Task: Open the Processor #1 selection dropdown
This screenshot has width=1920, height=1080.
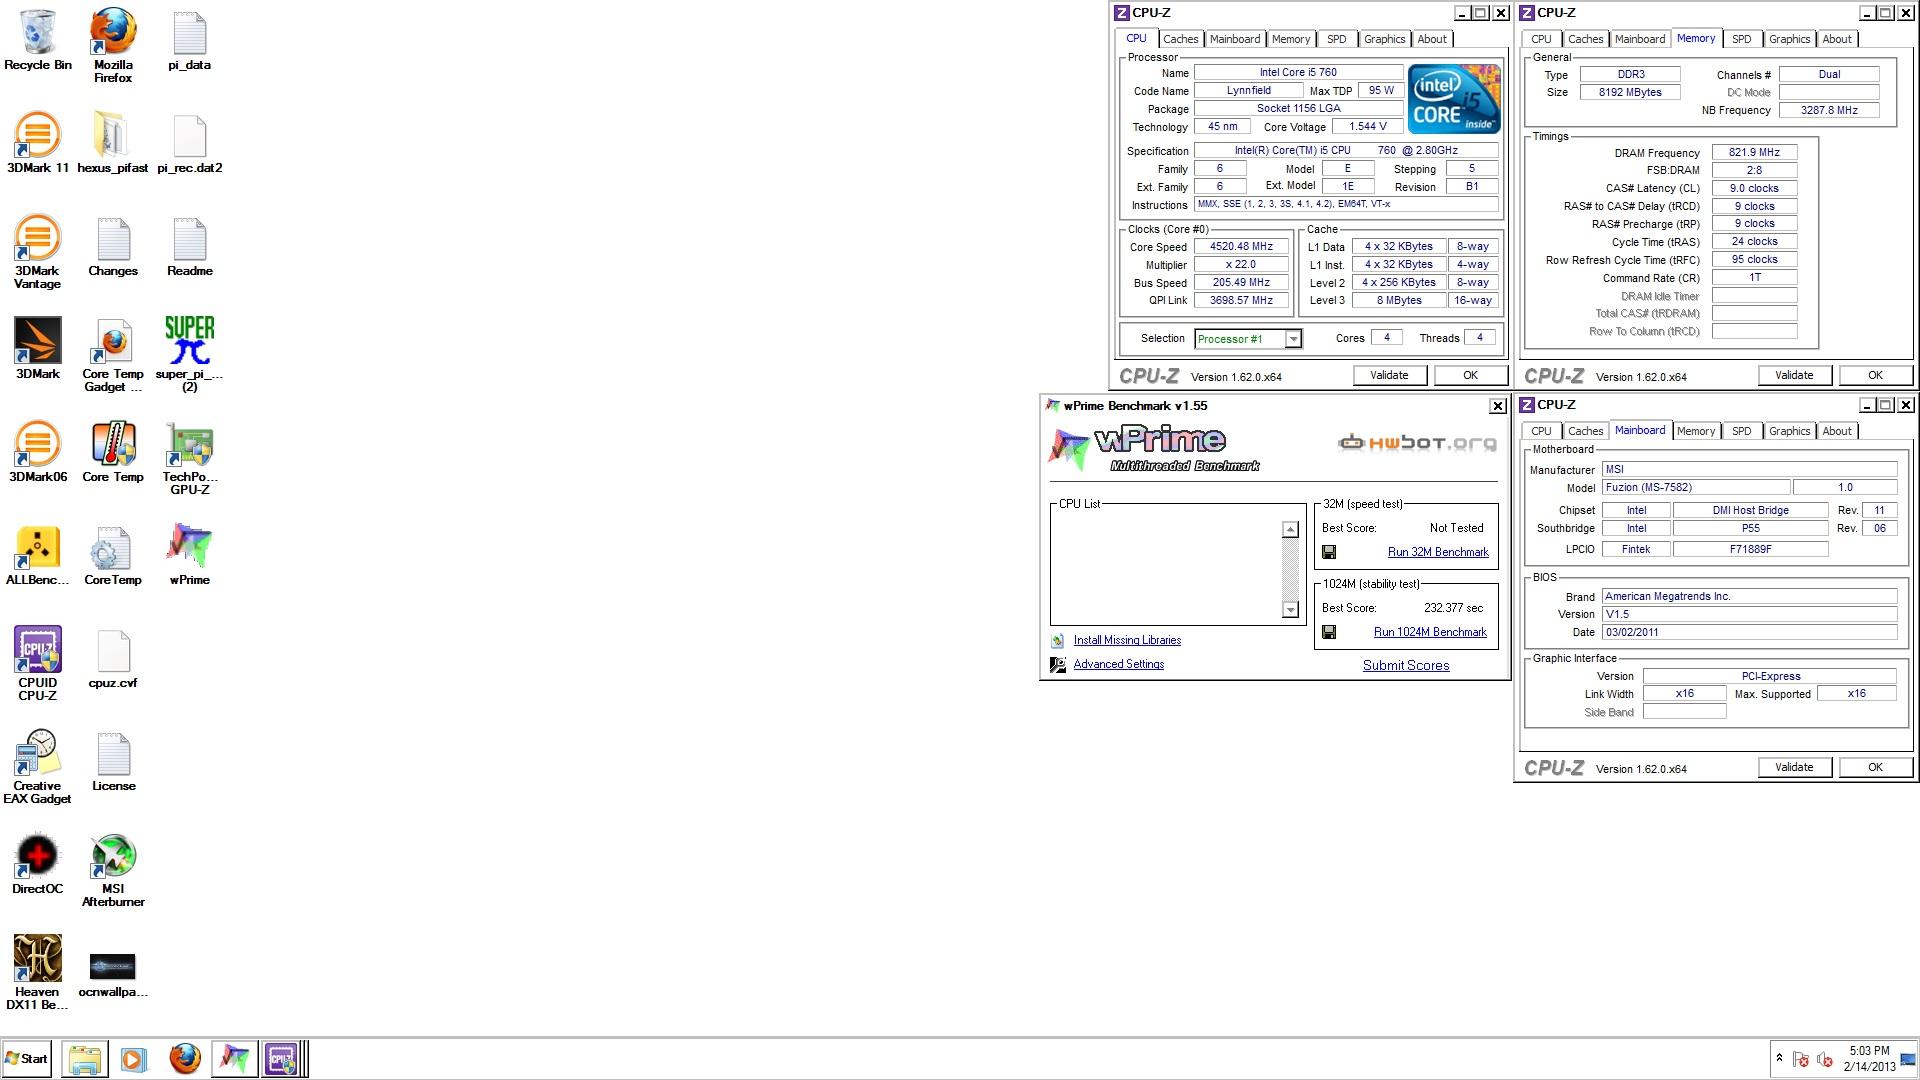Action: pos(1293,339)
